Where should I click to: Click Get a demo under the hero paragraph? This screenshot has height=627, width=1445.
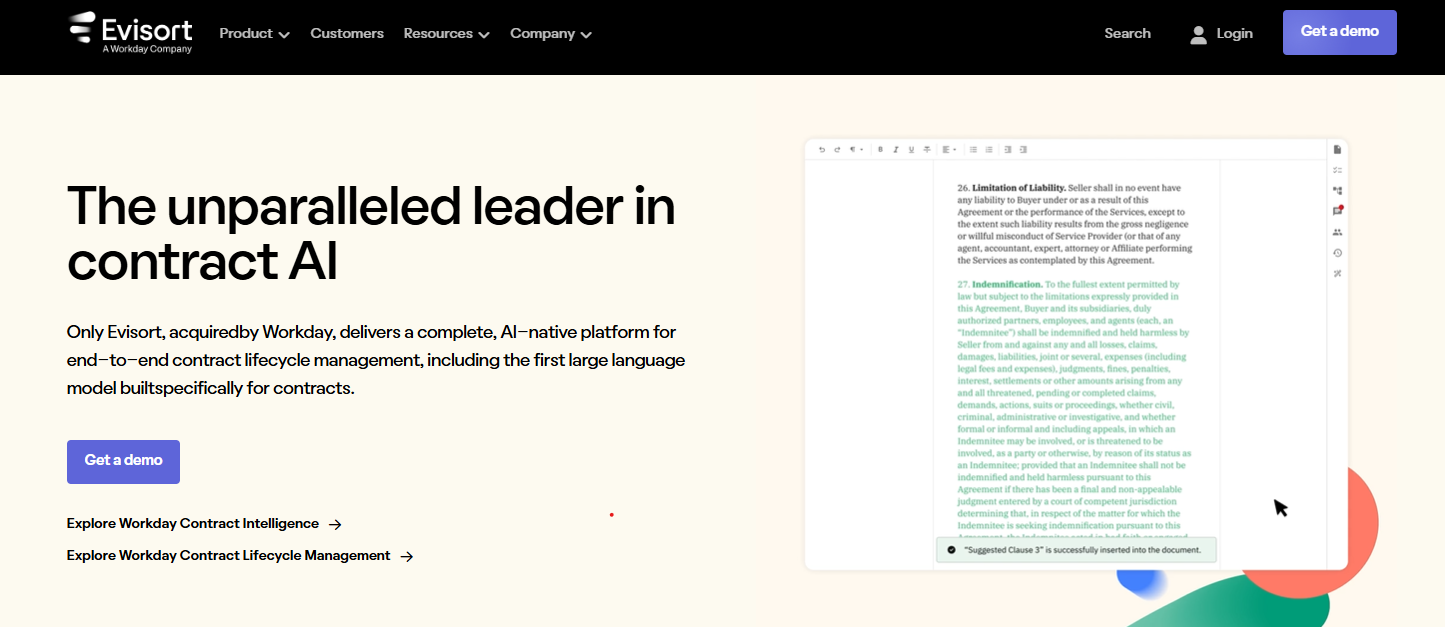(x=123, y=461)
